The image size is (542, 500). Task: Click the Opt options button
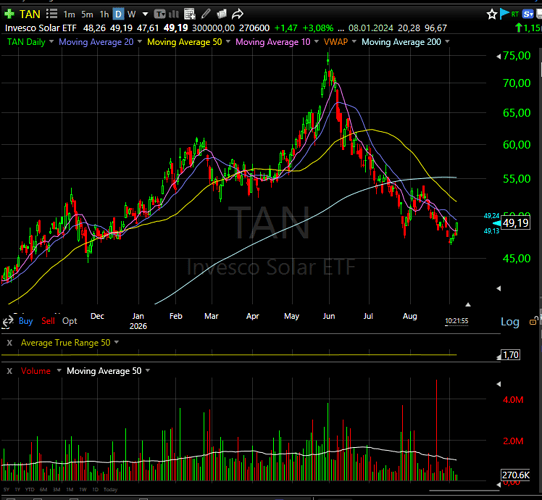pyautogui.click(x=69, y=321)
